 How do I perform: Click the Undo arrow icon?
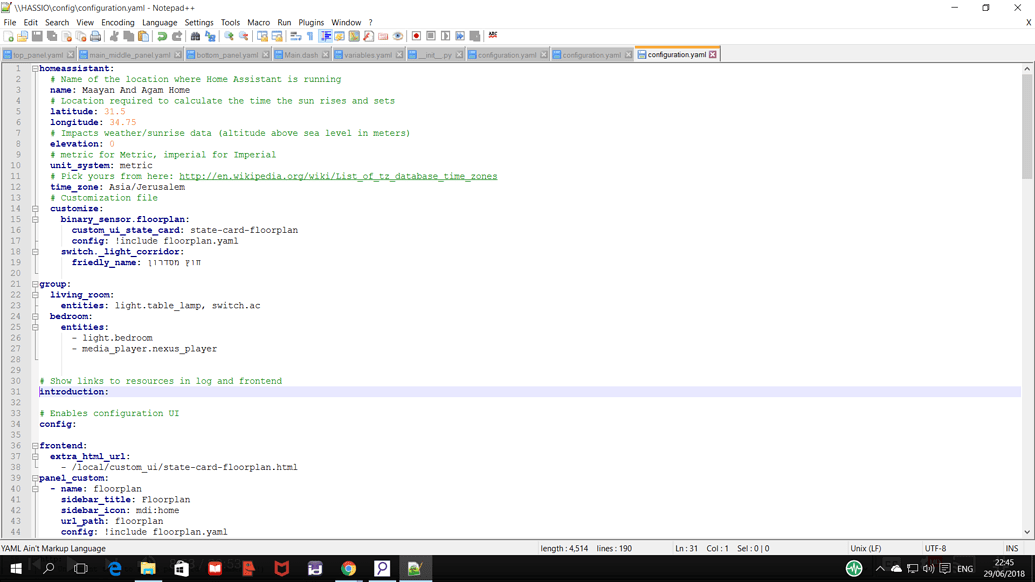pos(162,36)
